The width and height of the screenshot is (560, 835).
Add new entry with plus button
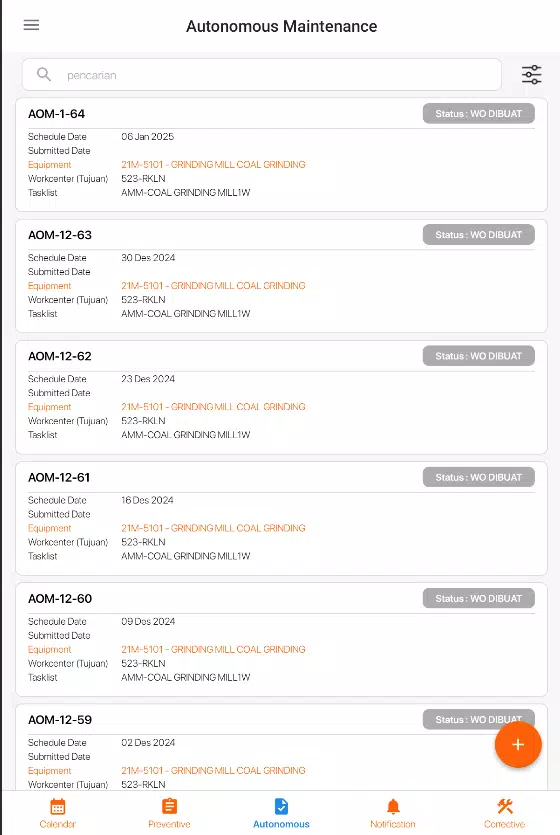click(518, 744)
